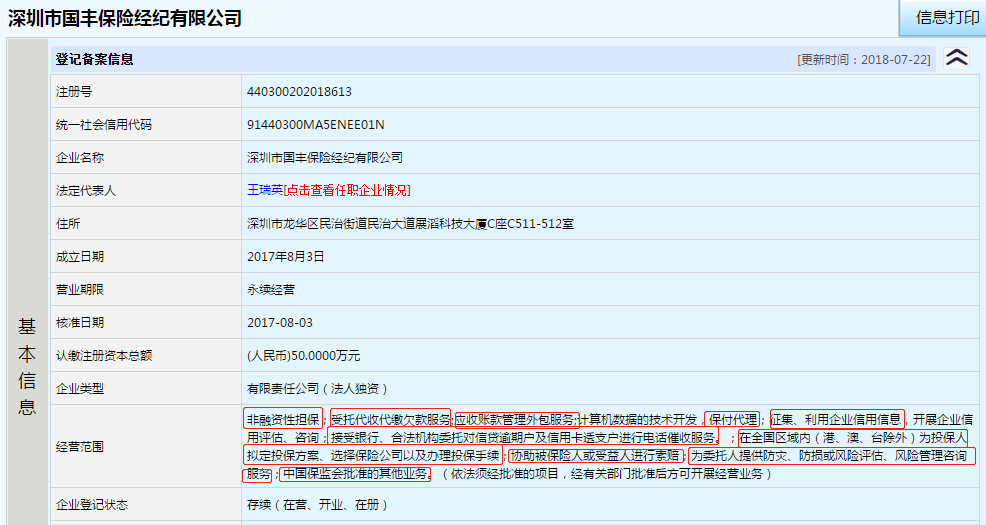Viewport: 986px width, 525px height.
Task: Click the registered capital 50.0000万元 value
Action: point(303,355)
